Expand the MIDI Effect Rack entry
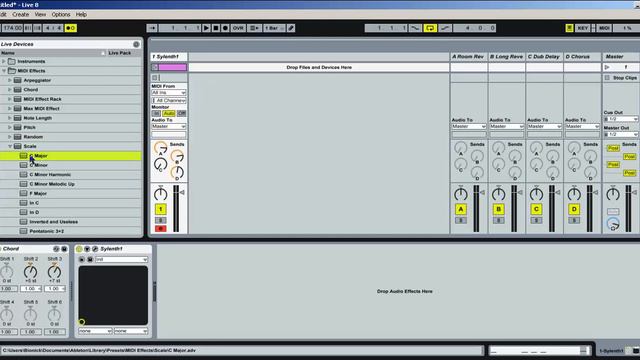 pyautogui.click(x=10, y=99)
